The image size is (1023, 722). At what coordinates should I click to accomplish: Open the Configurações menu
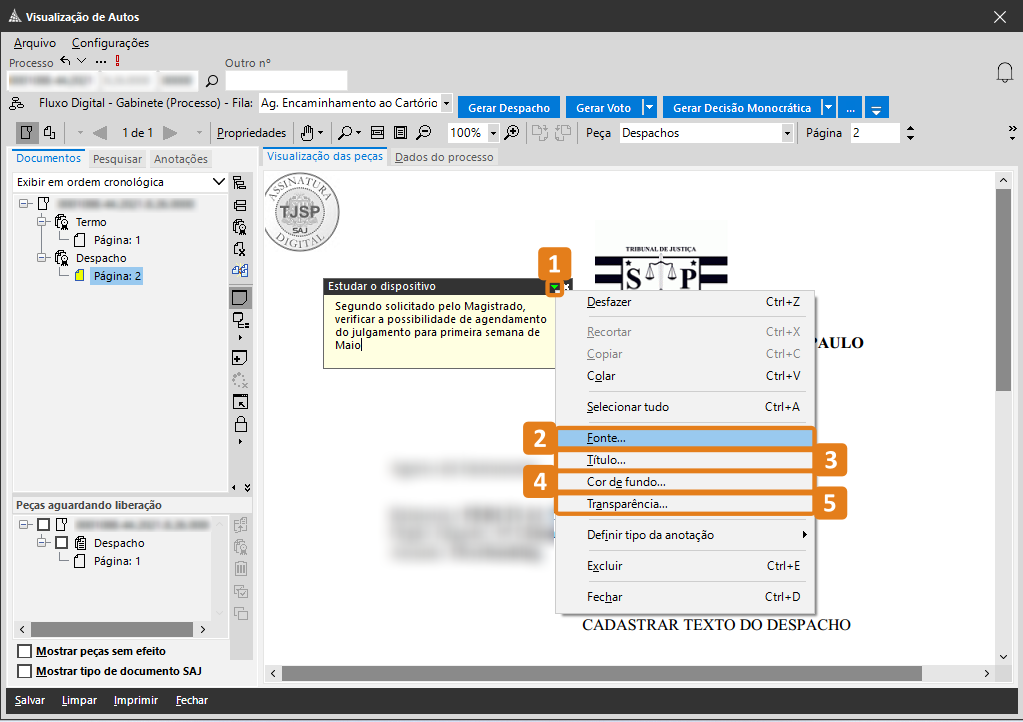coord(110,43)
